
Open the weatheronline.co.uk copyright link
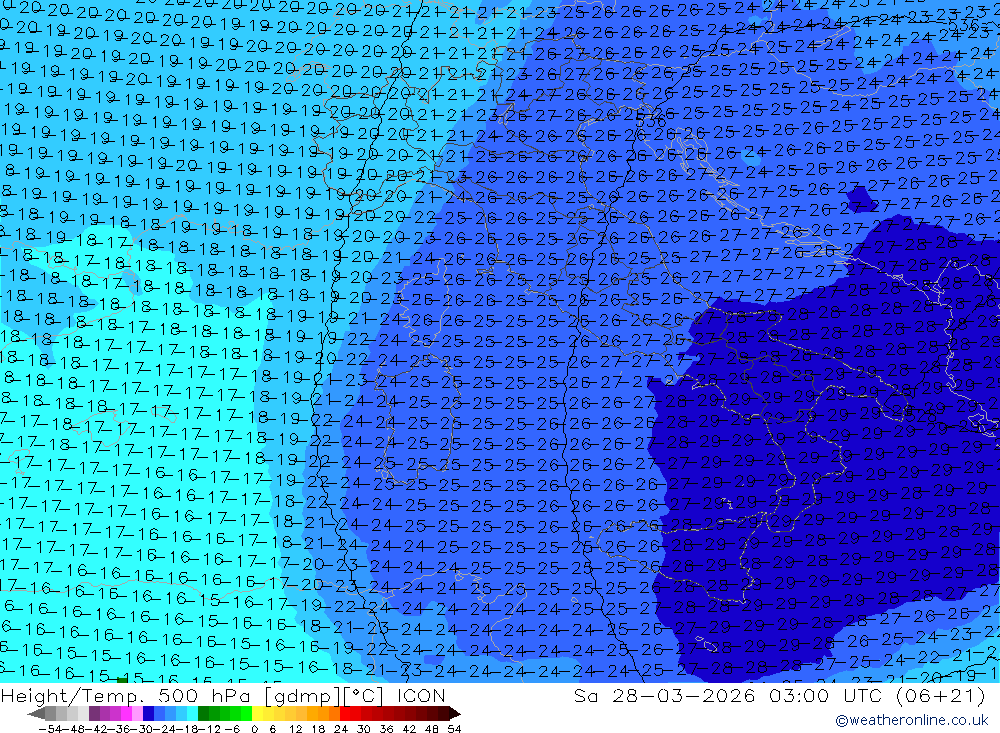pyautogui.click(x=912, y=720)
